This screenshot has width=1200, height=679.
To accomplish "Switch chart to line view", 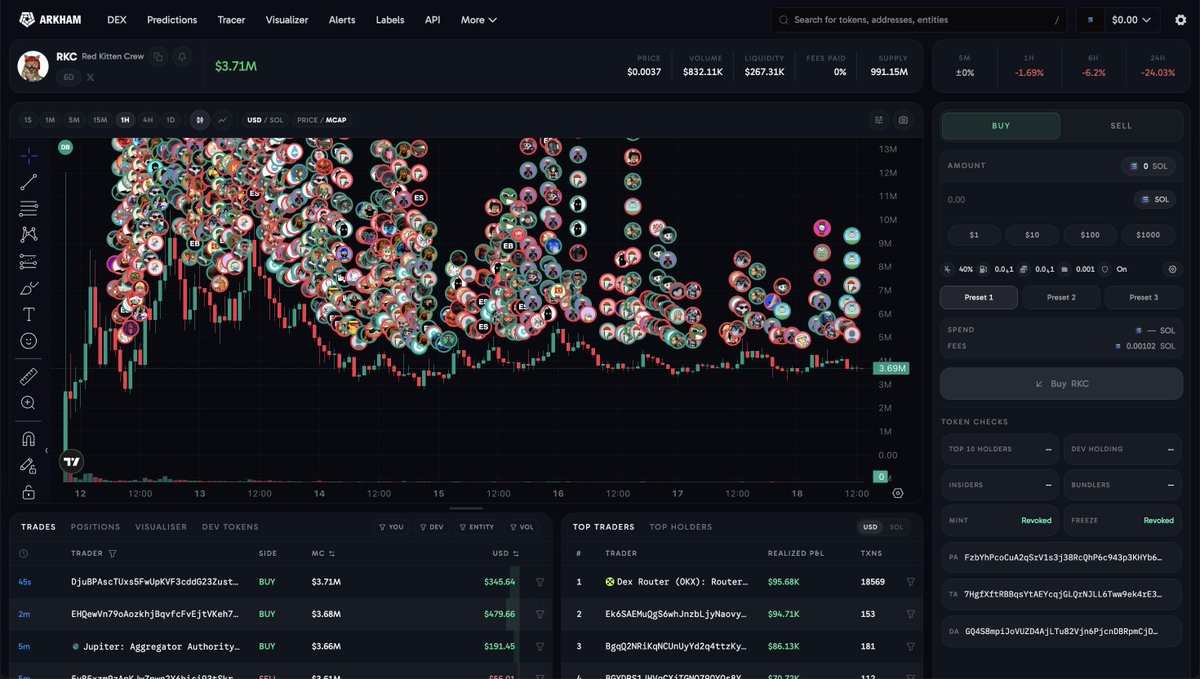I will (x=222, y=120).
